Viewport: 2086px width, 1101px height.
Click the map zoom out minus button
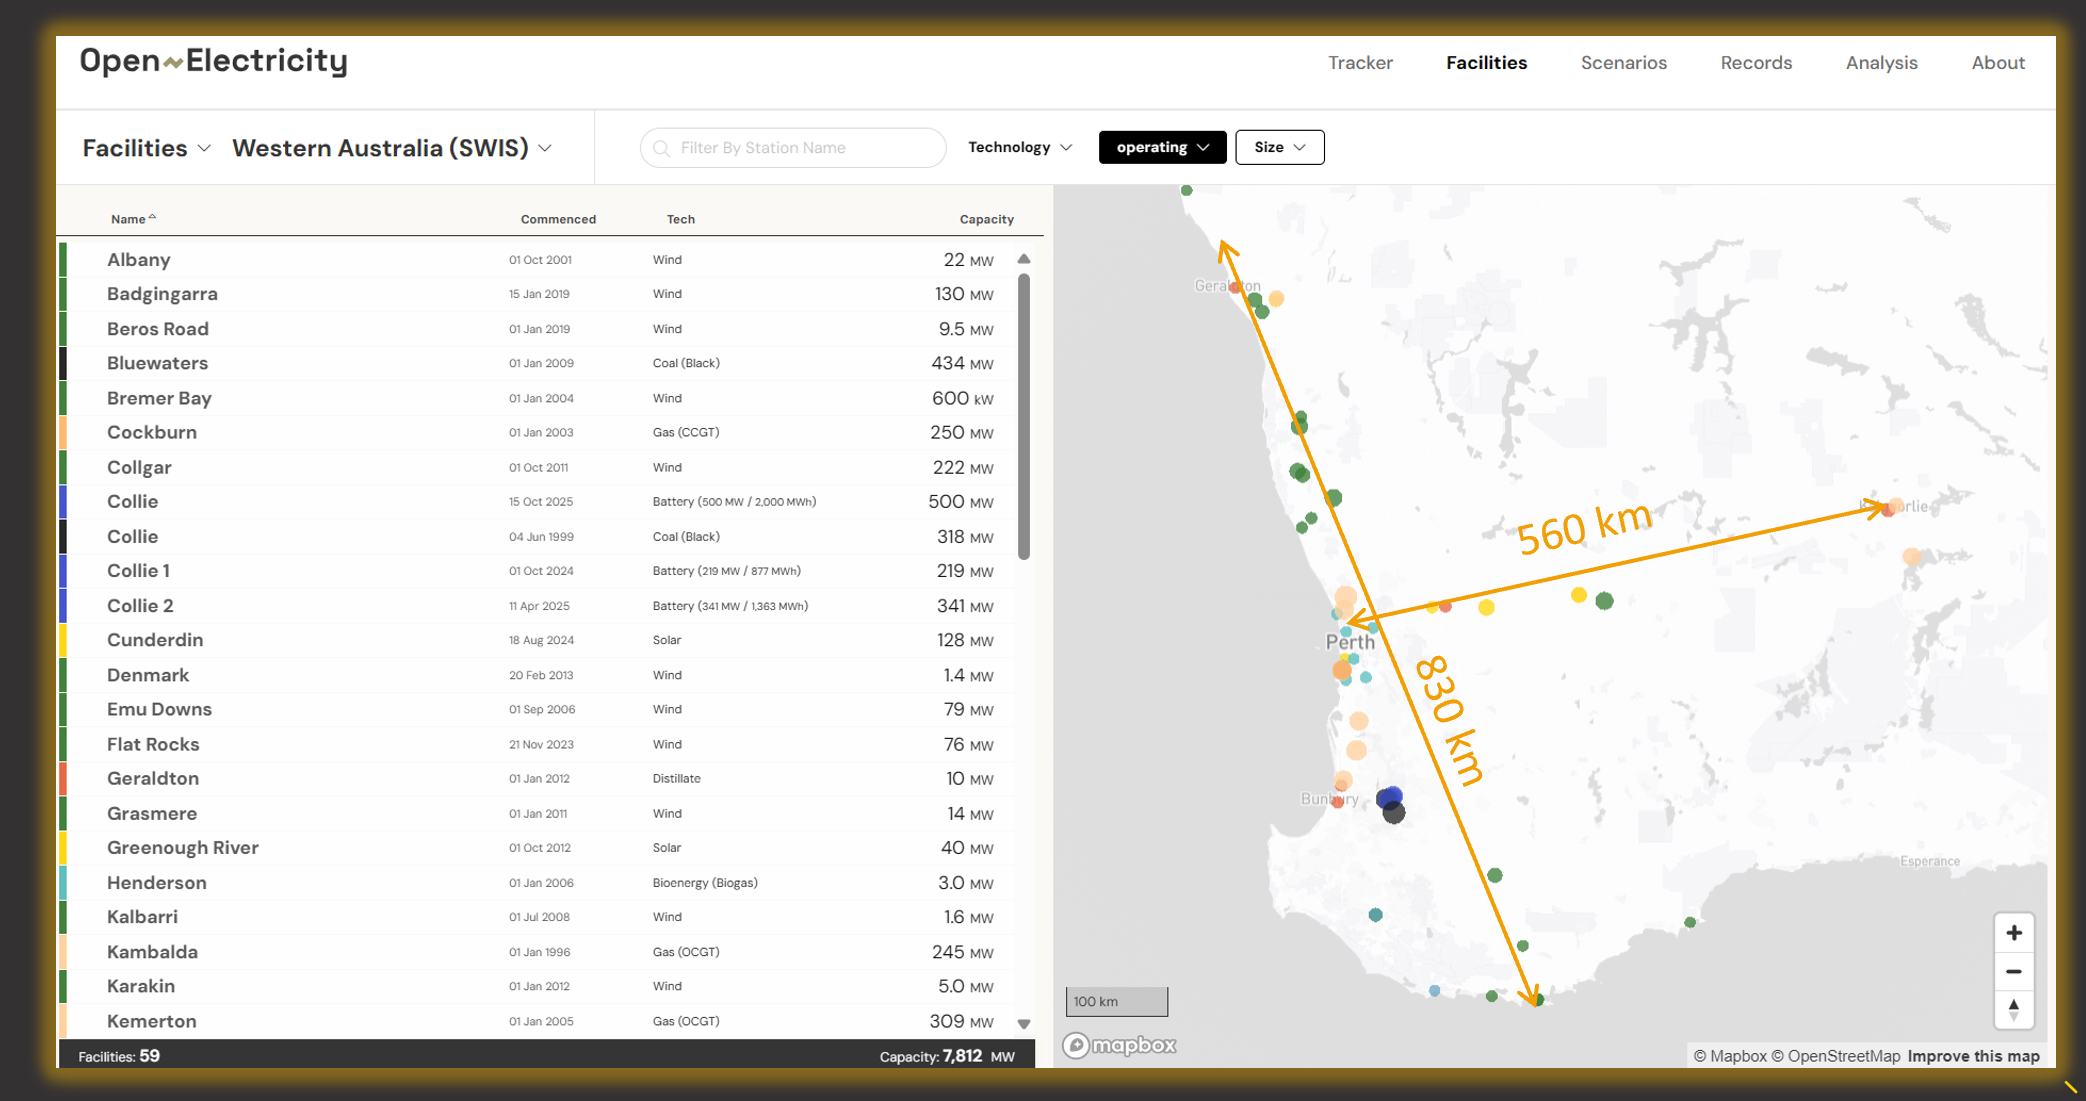pyautogui.click(x=2013, y=971)
